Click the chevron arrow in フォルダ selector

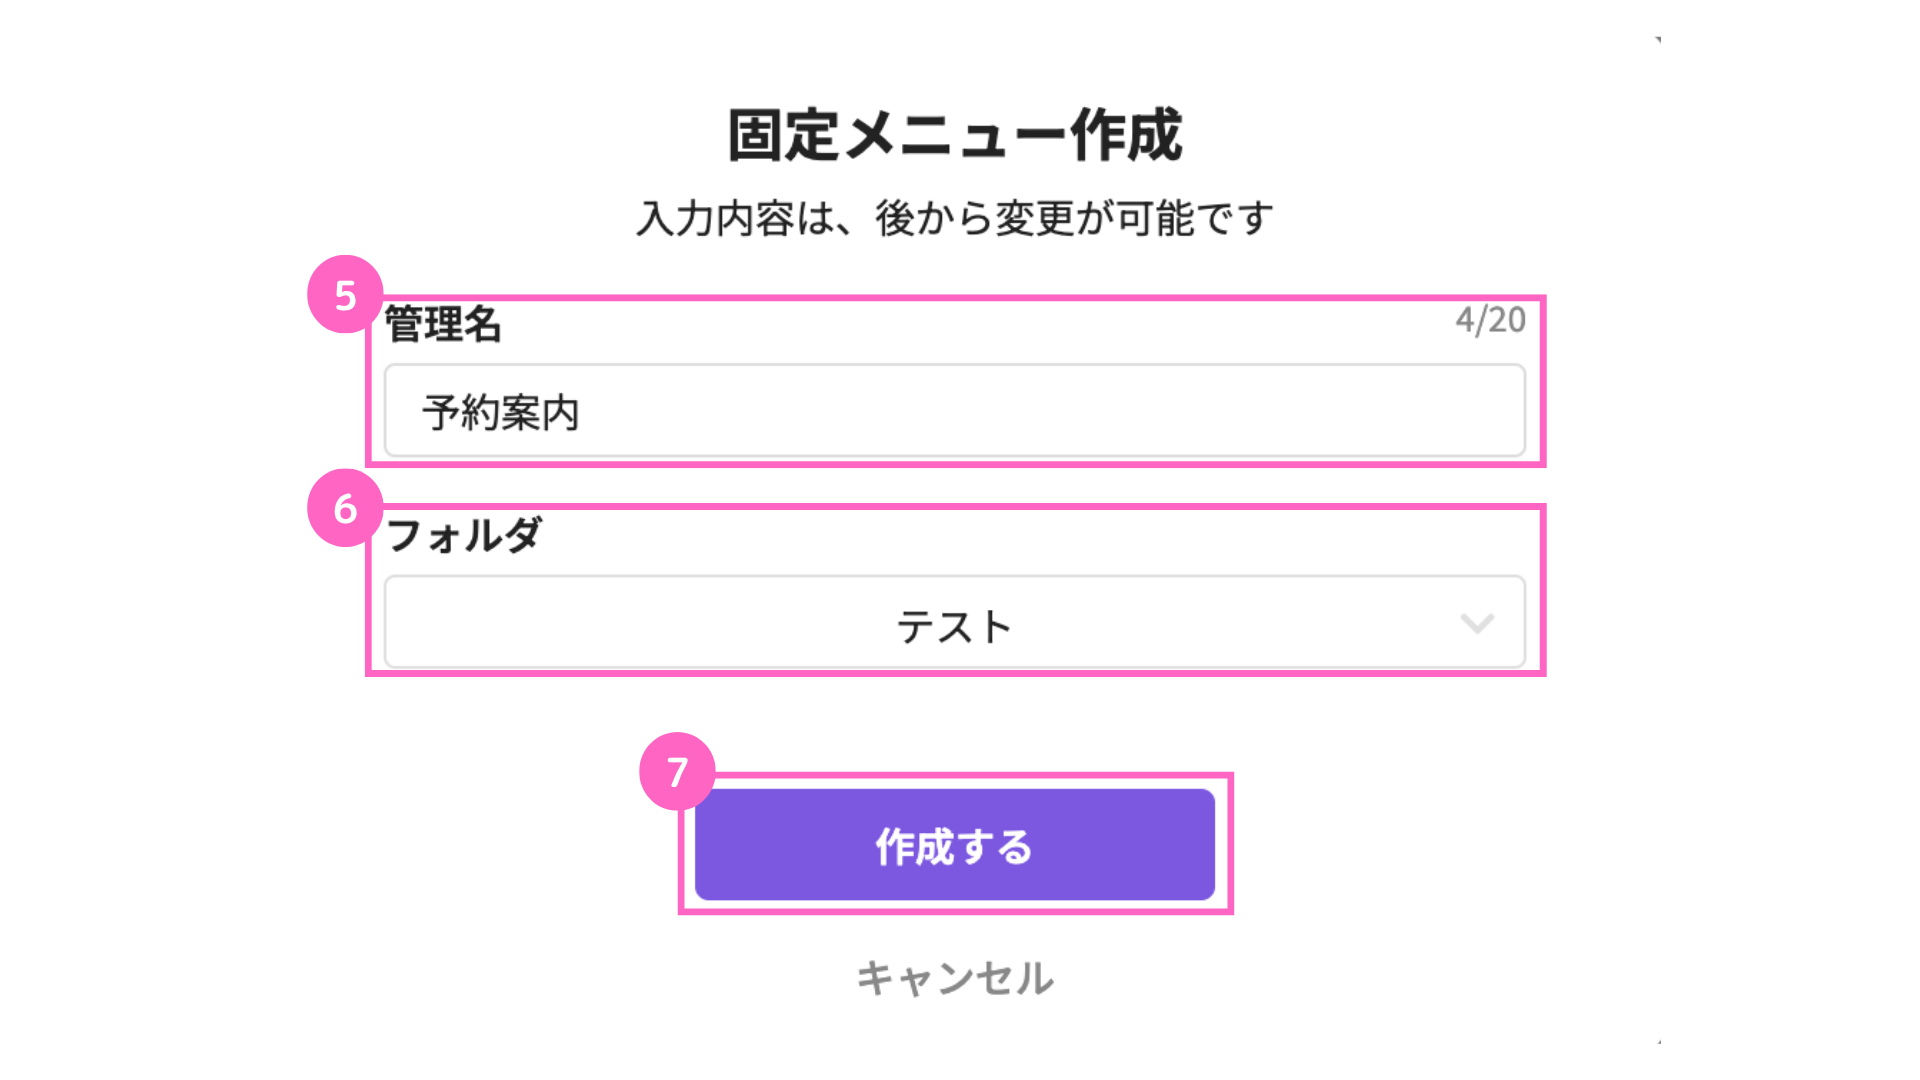[1476, 623]
